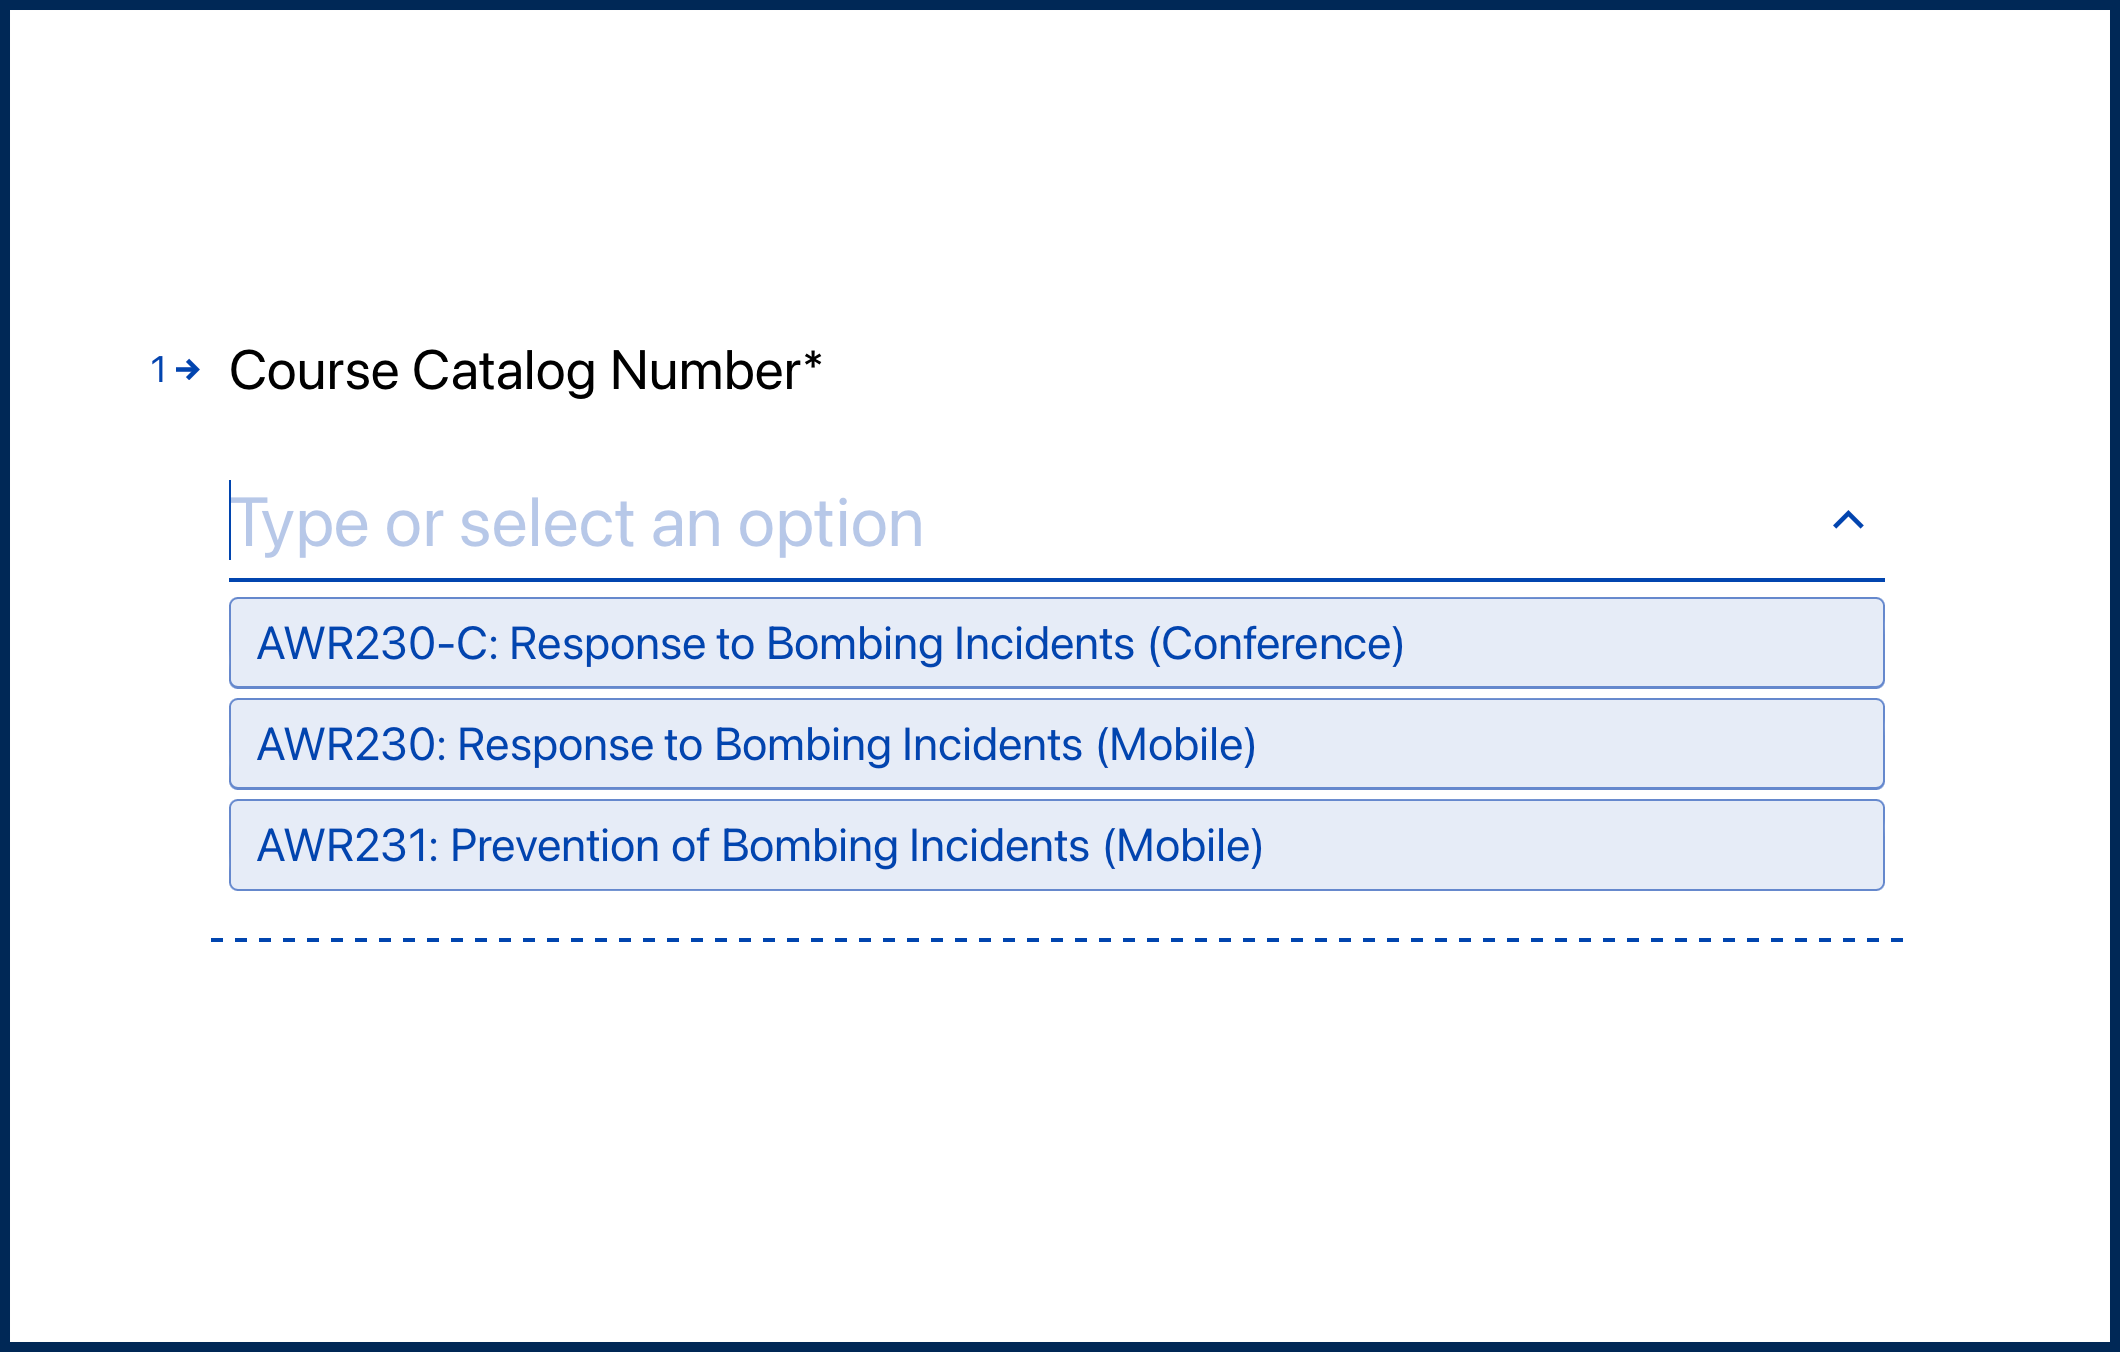Collapse the dropdown with the chevron arrow
Viewport: 2120px width, 1352px height.
tap(1848, 520)
